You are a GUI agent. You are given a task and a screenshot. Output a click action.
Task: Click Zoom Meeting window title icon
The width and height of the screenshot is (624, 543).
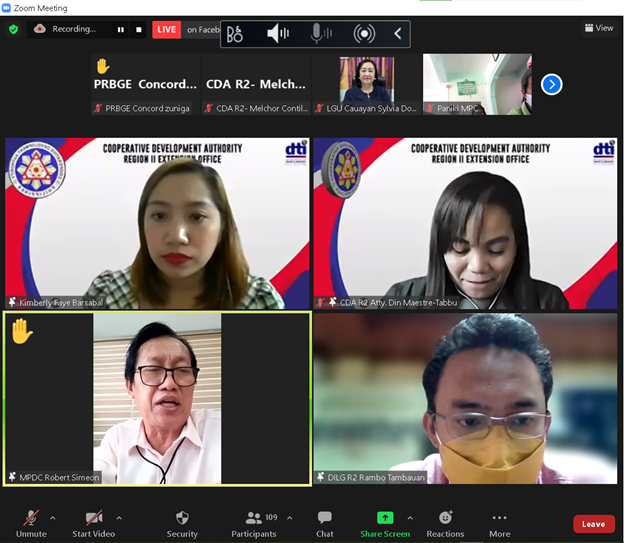tap(6, 8)
